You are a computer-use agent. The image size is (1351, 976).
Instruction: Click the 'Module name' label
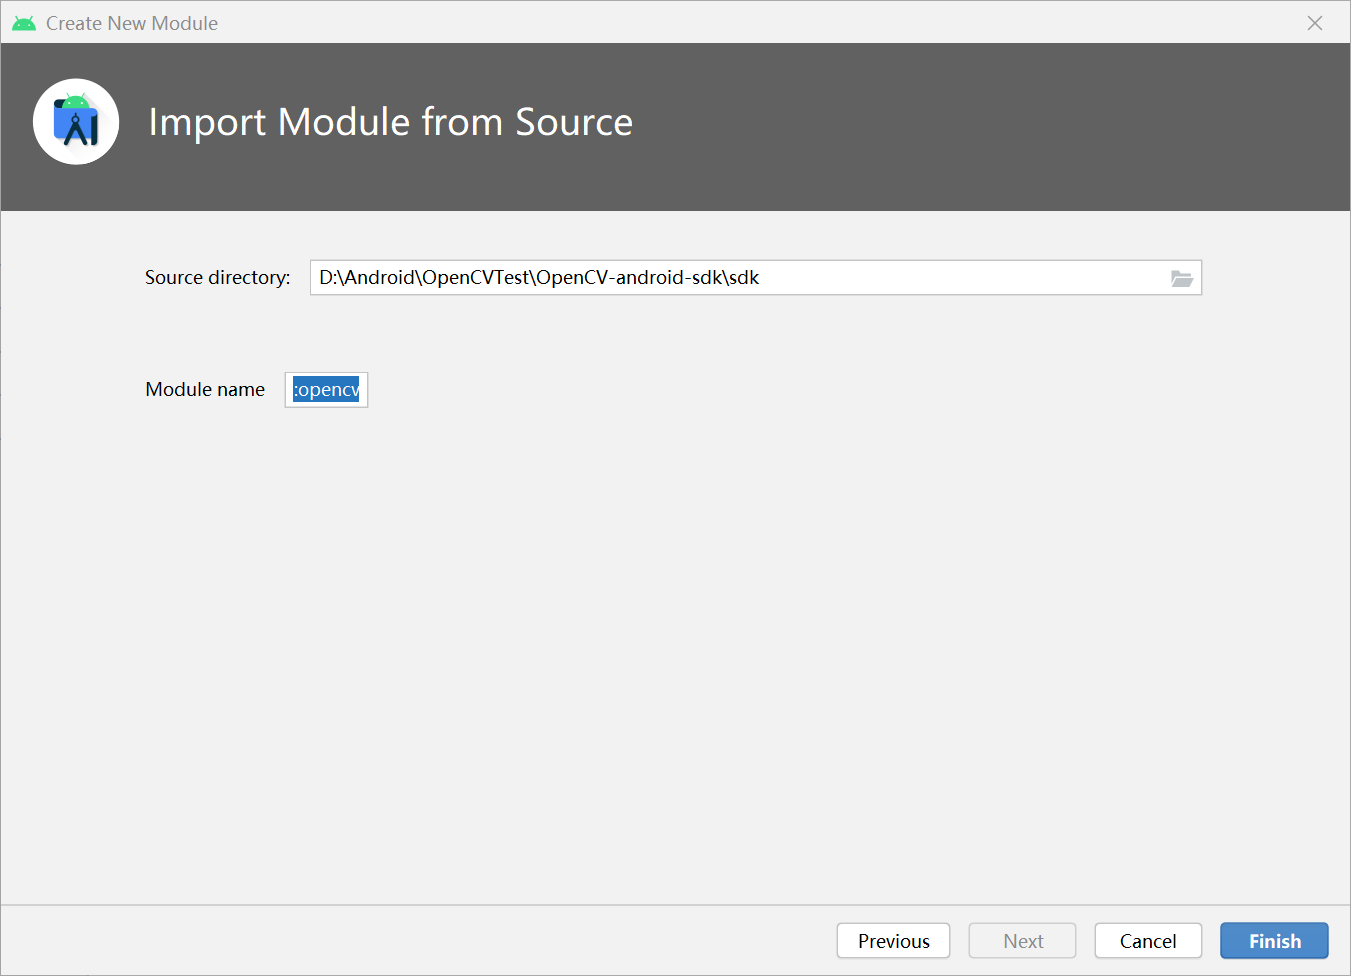[x=205, y=389]
